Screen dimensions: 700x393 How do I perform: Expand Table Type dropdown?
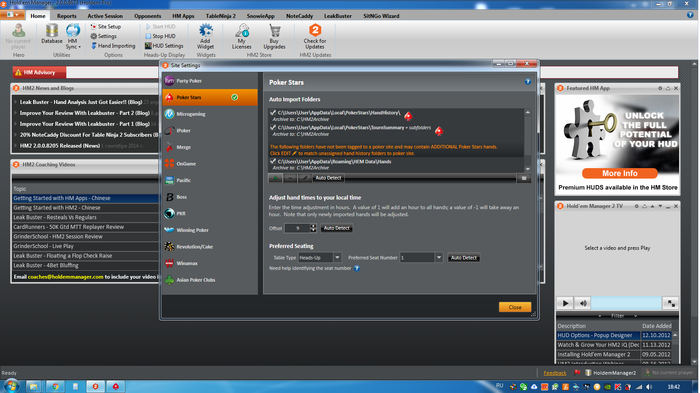pyautogui.click(x=338, y=258)
